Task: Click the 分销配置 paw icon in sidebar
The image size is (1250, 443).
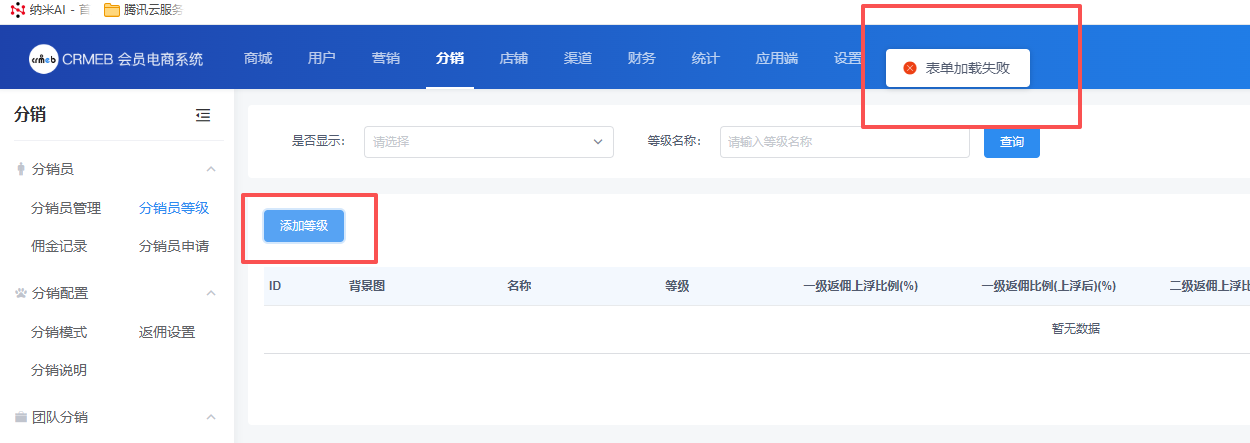Action: click(21, 294)
